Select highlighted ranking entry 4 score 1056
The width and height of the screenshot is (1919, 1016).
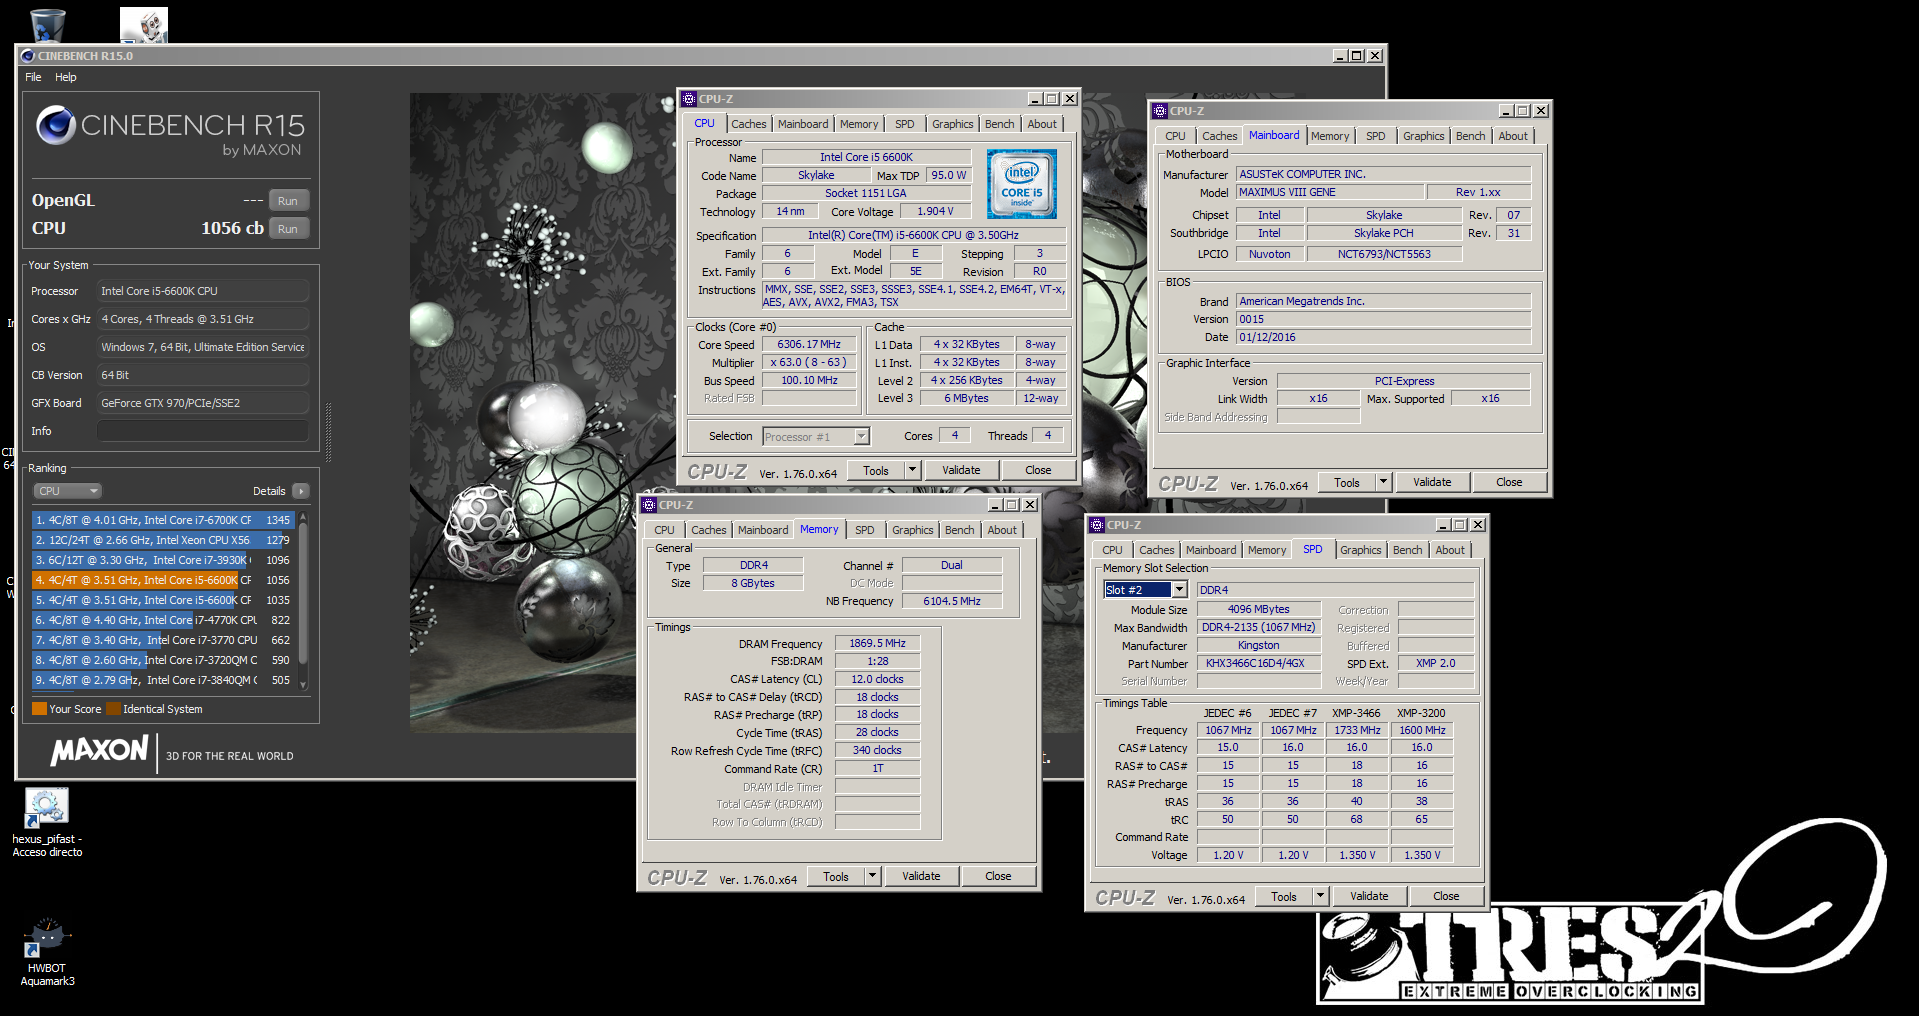[x=163, y=580]
